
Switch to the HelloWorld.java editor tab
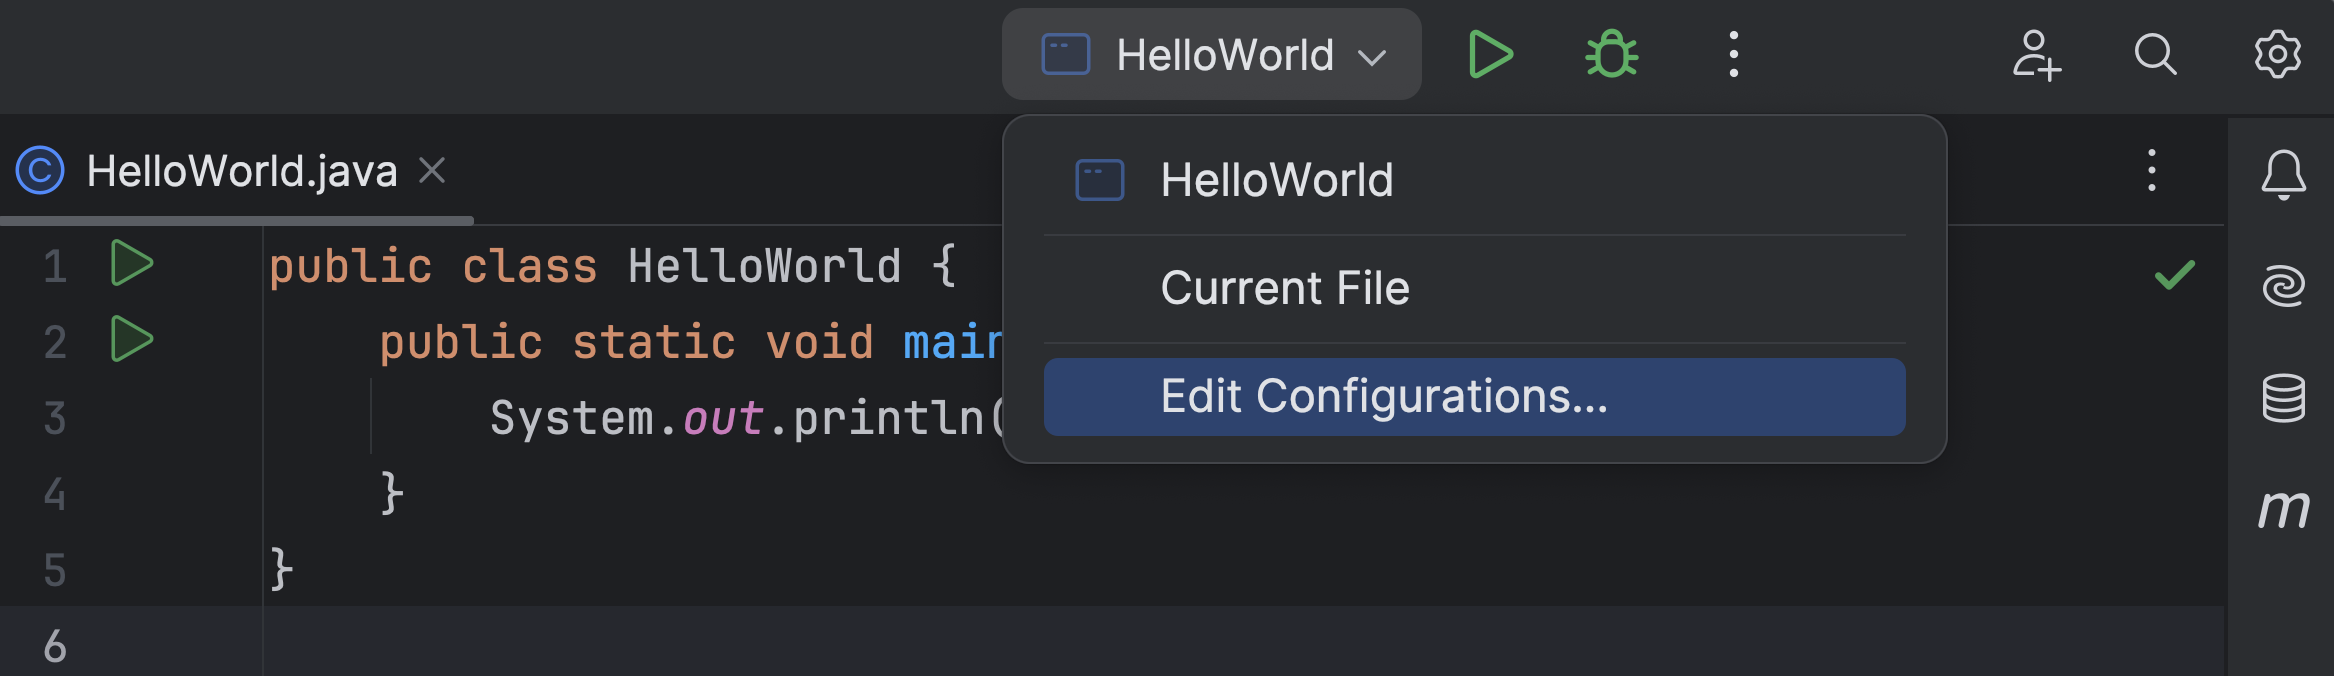point(240,171)
